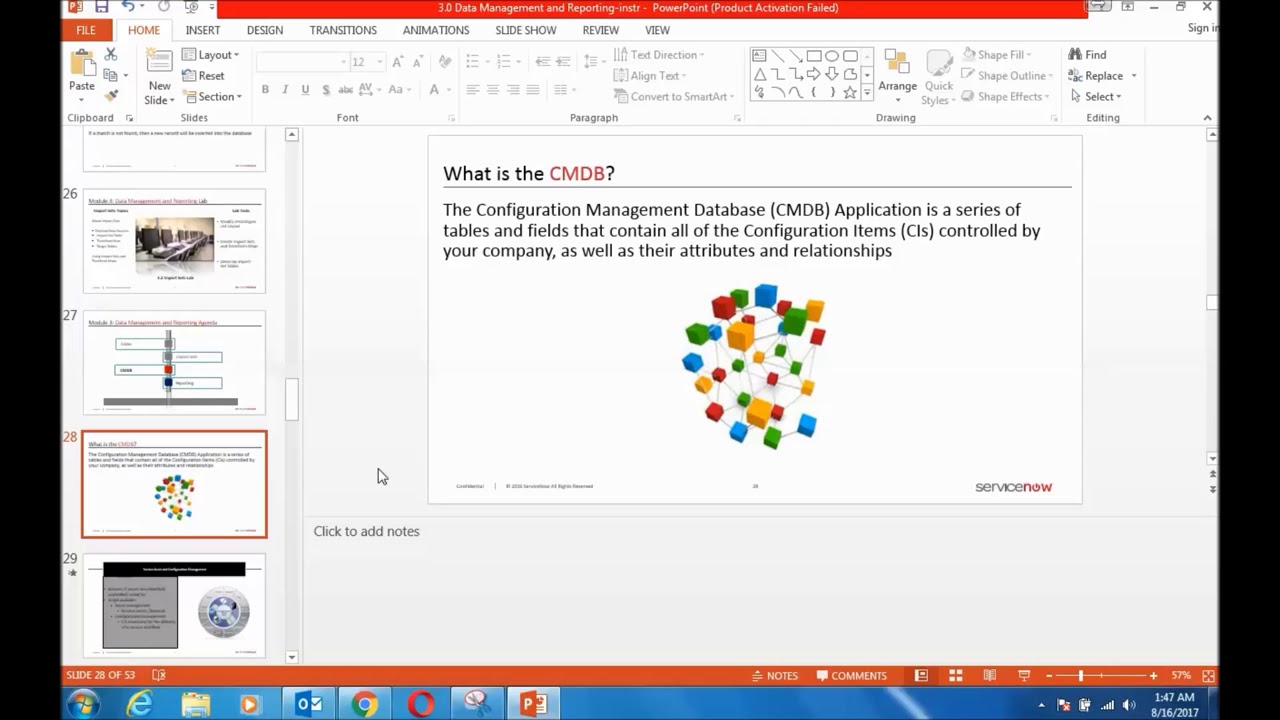Start the slide show from the status bar

click(x=1024, y=676)
